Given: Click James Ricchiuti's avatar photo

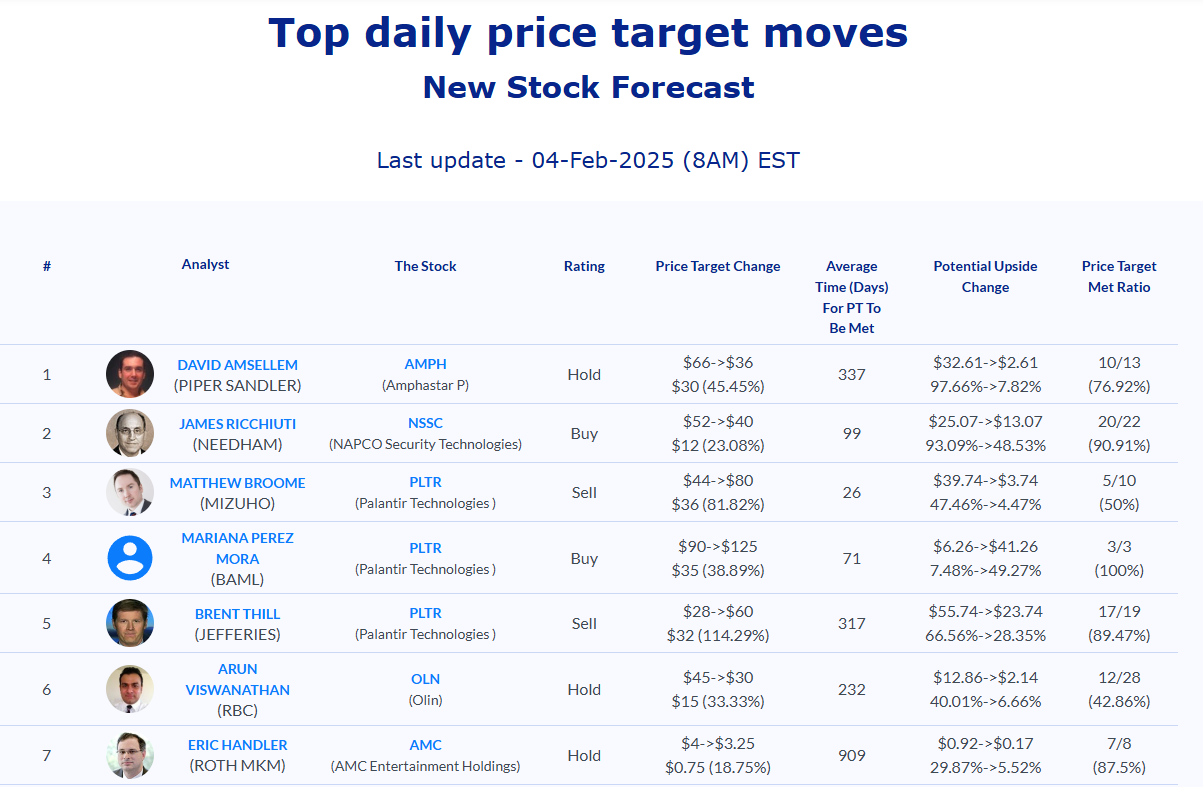Looking at the screenshot, I should 130,433.
